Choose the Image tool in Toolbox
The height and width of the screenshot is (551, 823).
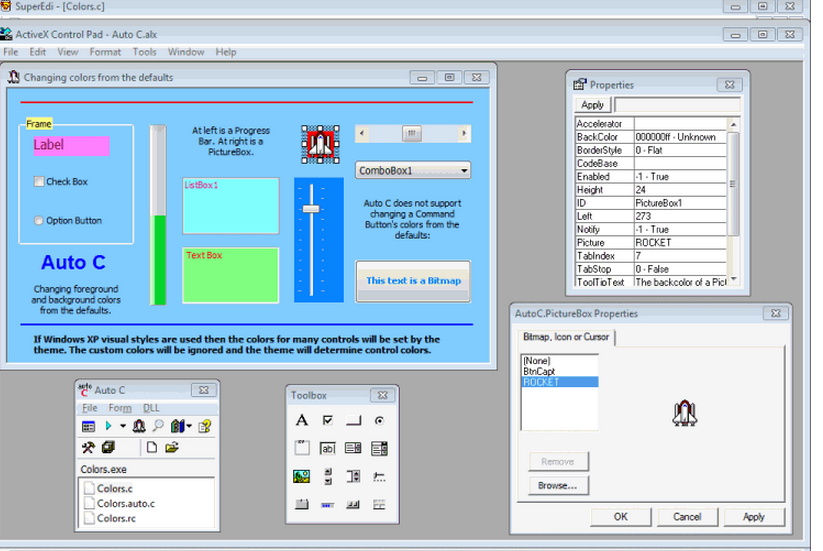[302, 477]
